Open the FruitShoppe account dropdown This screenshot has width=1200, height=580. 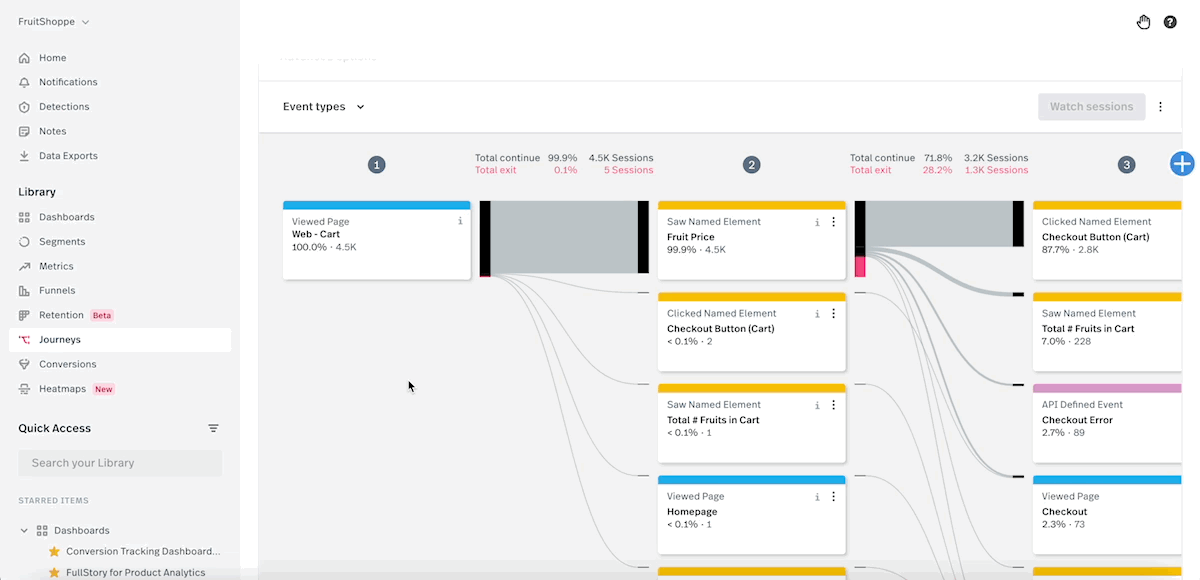tap(54, 22)
